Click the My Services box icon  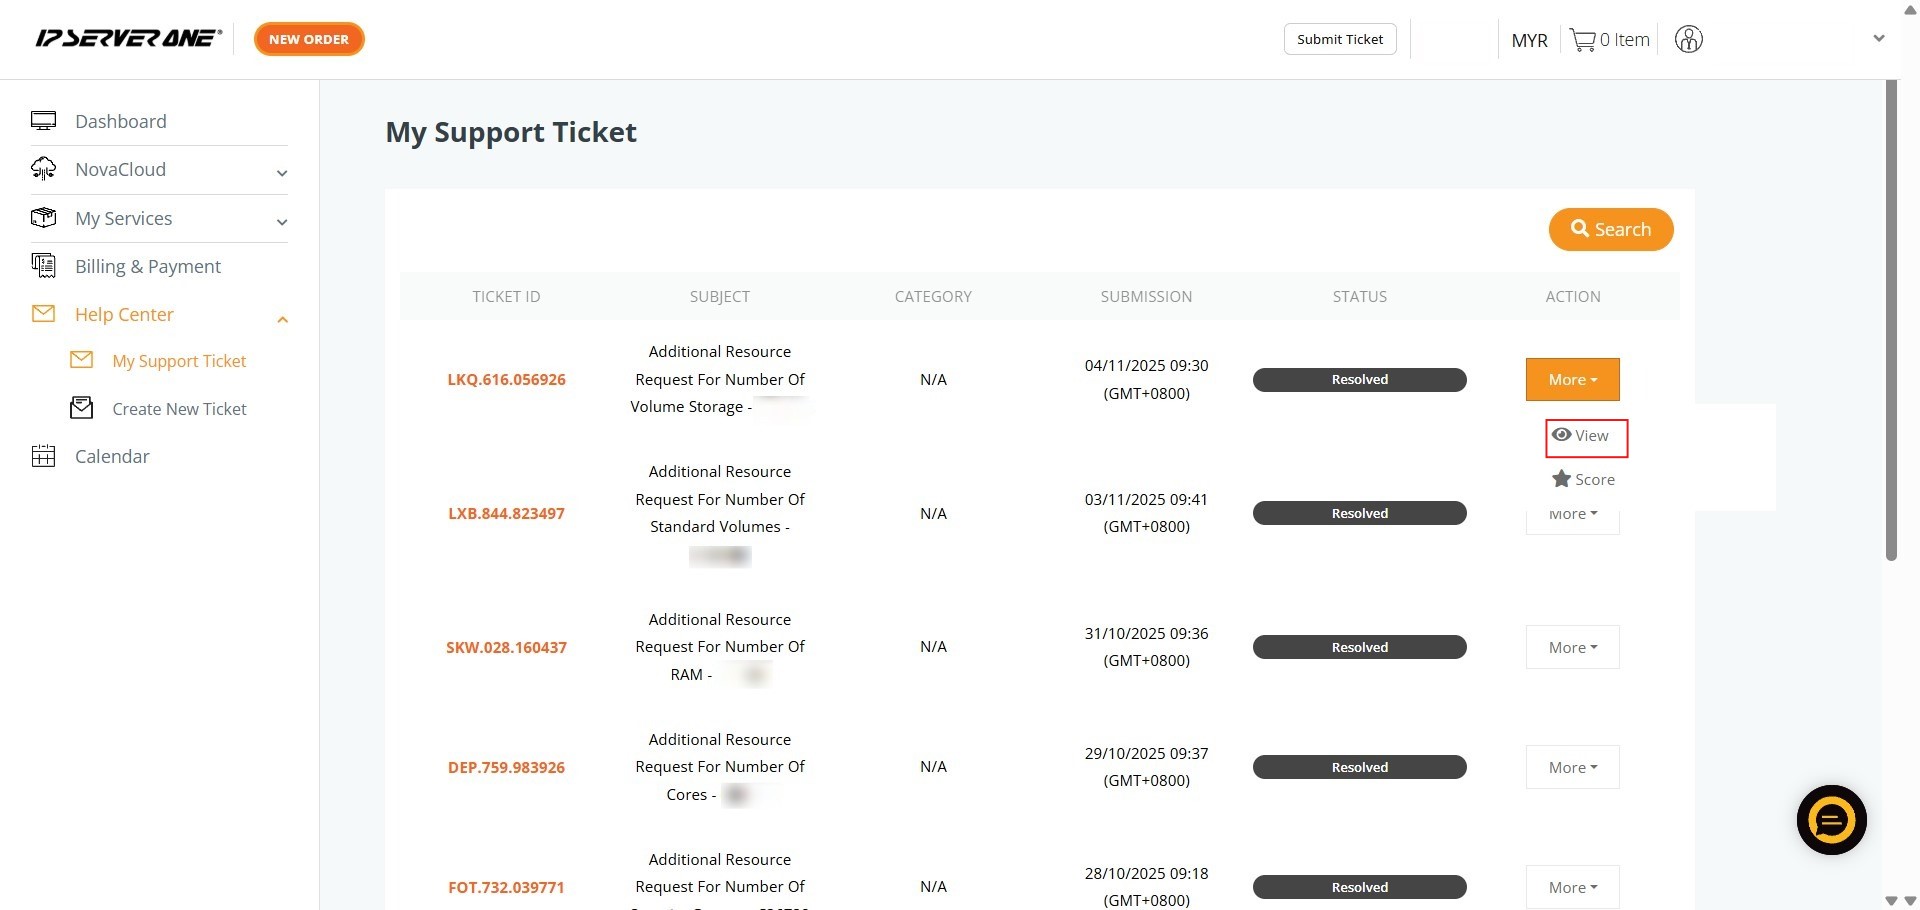point(43,218)
